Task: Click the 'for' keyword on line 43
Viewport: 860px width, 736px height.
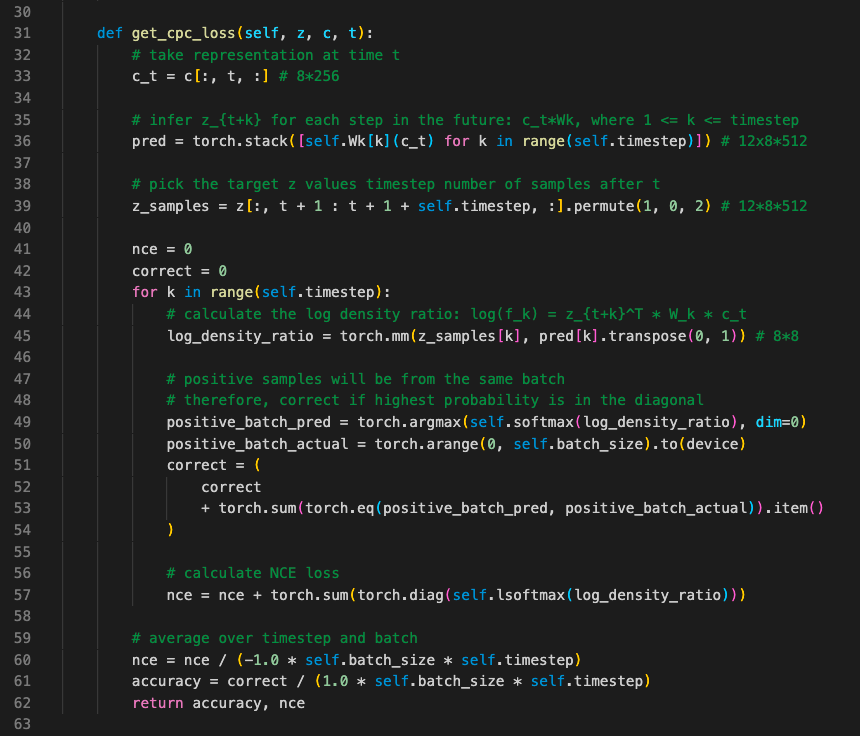Action: (x=145, y=292)
